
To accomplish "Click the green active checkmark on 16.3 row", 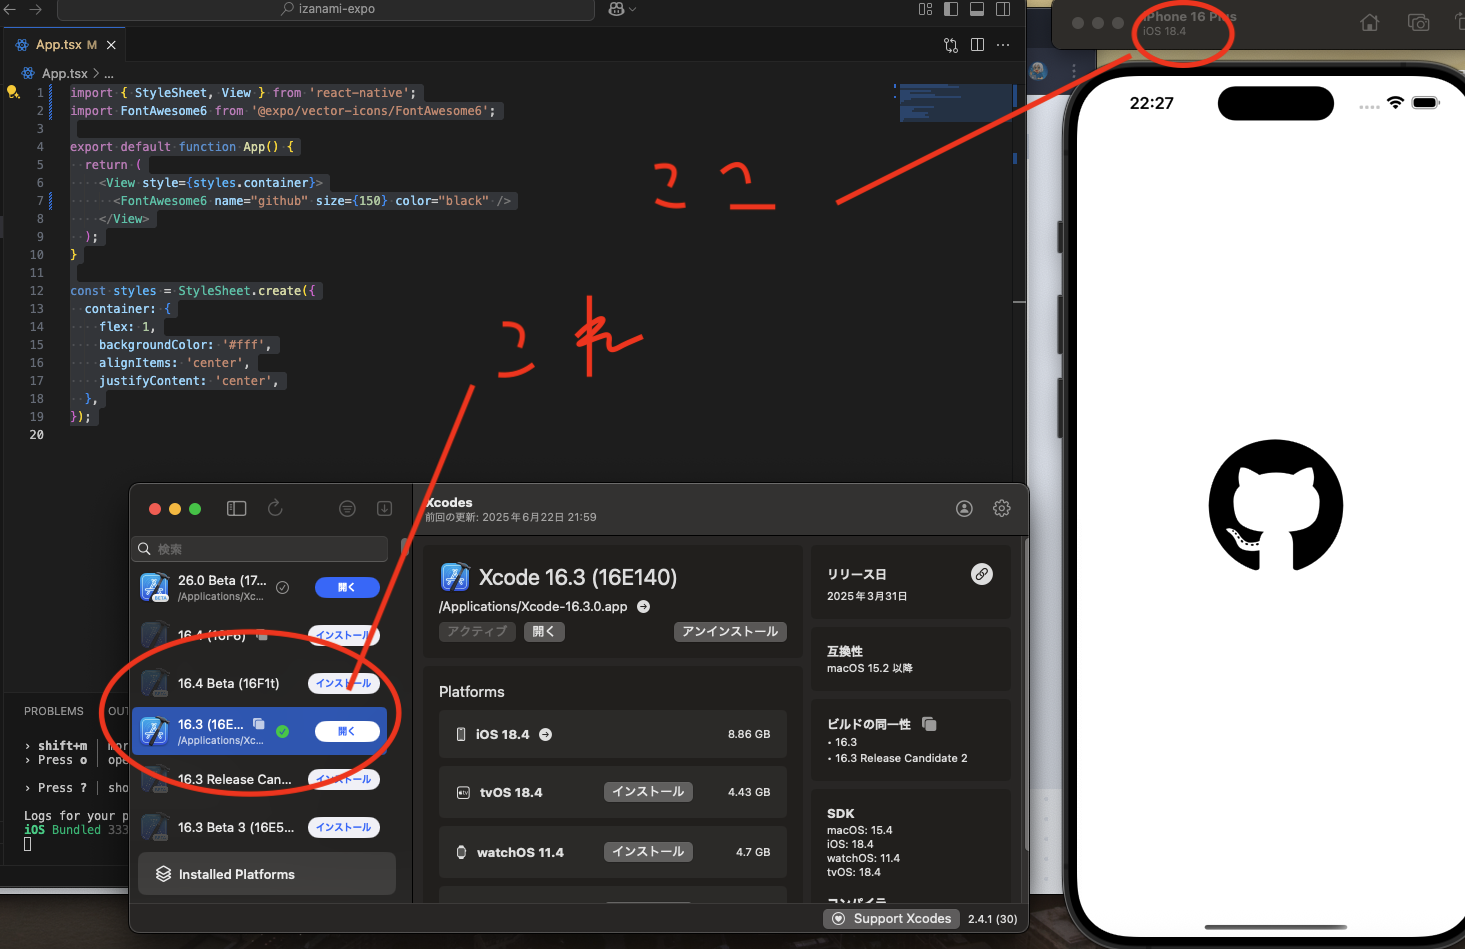I will point(283,732).
